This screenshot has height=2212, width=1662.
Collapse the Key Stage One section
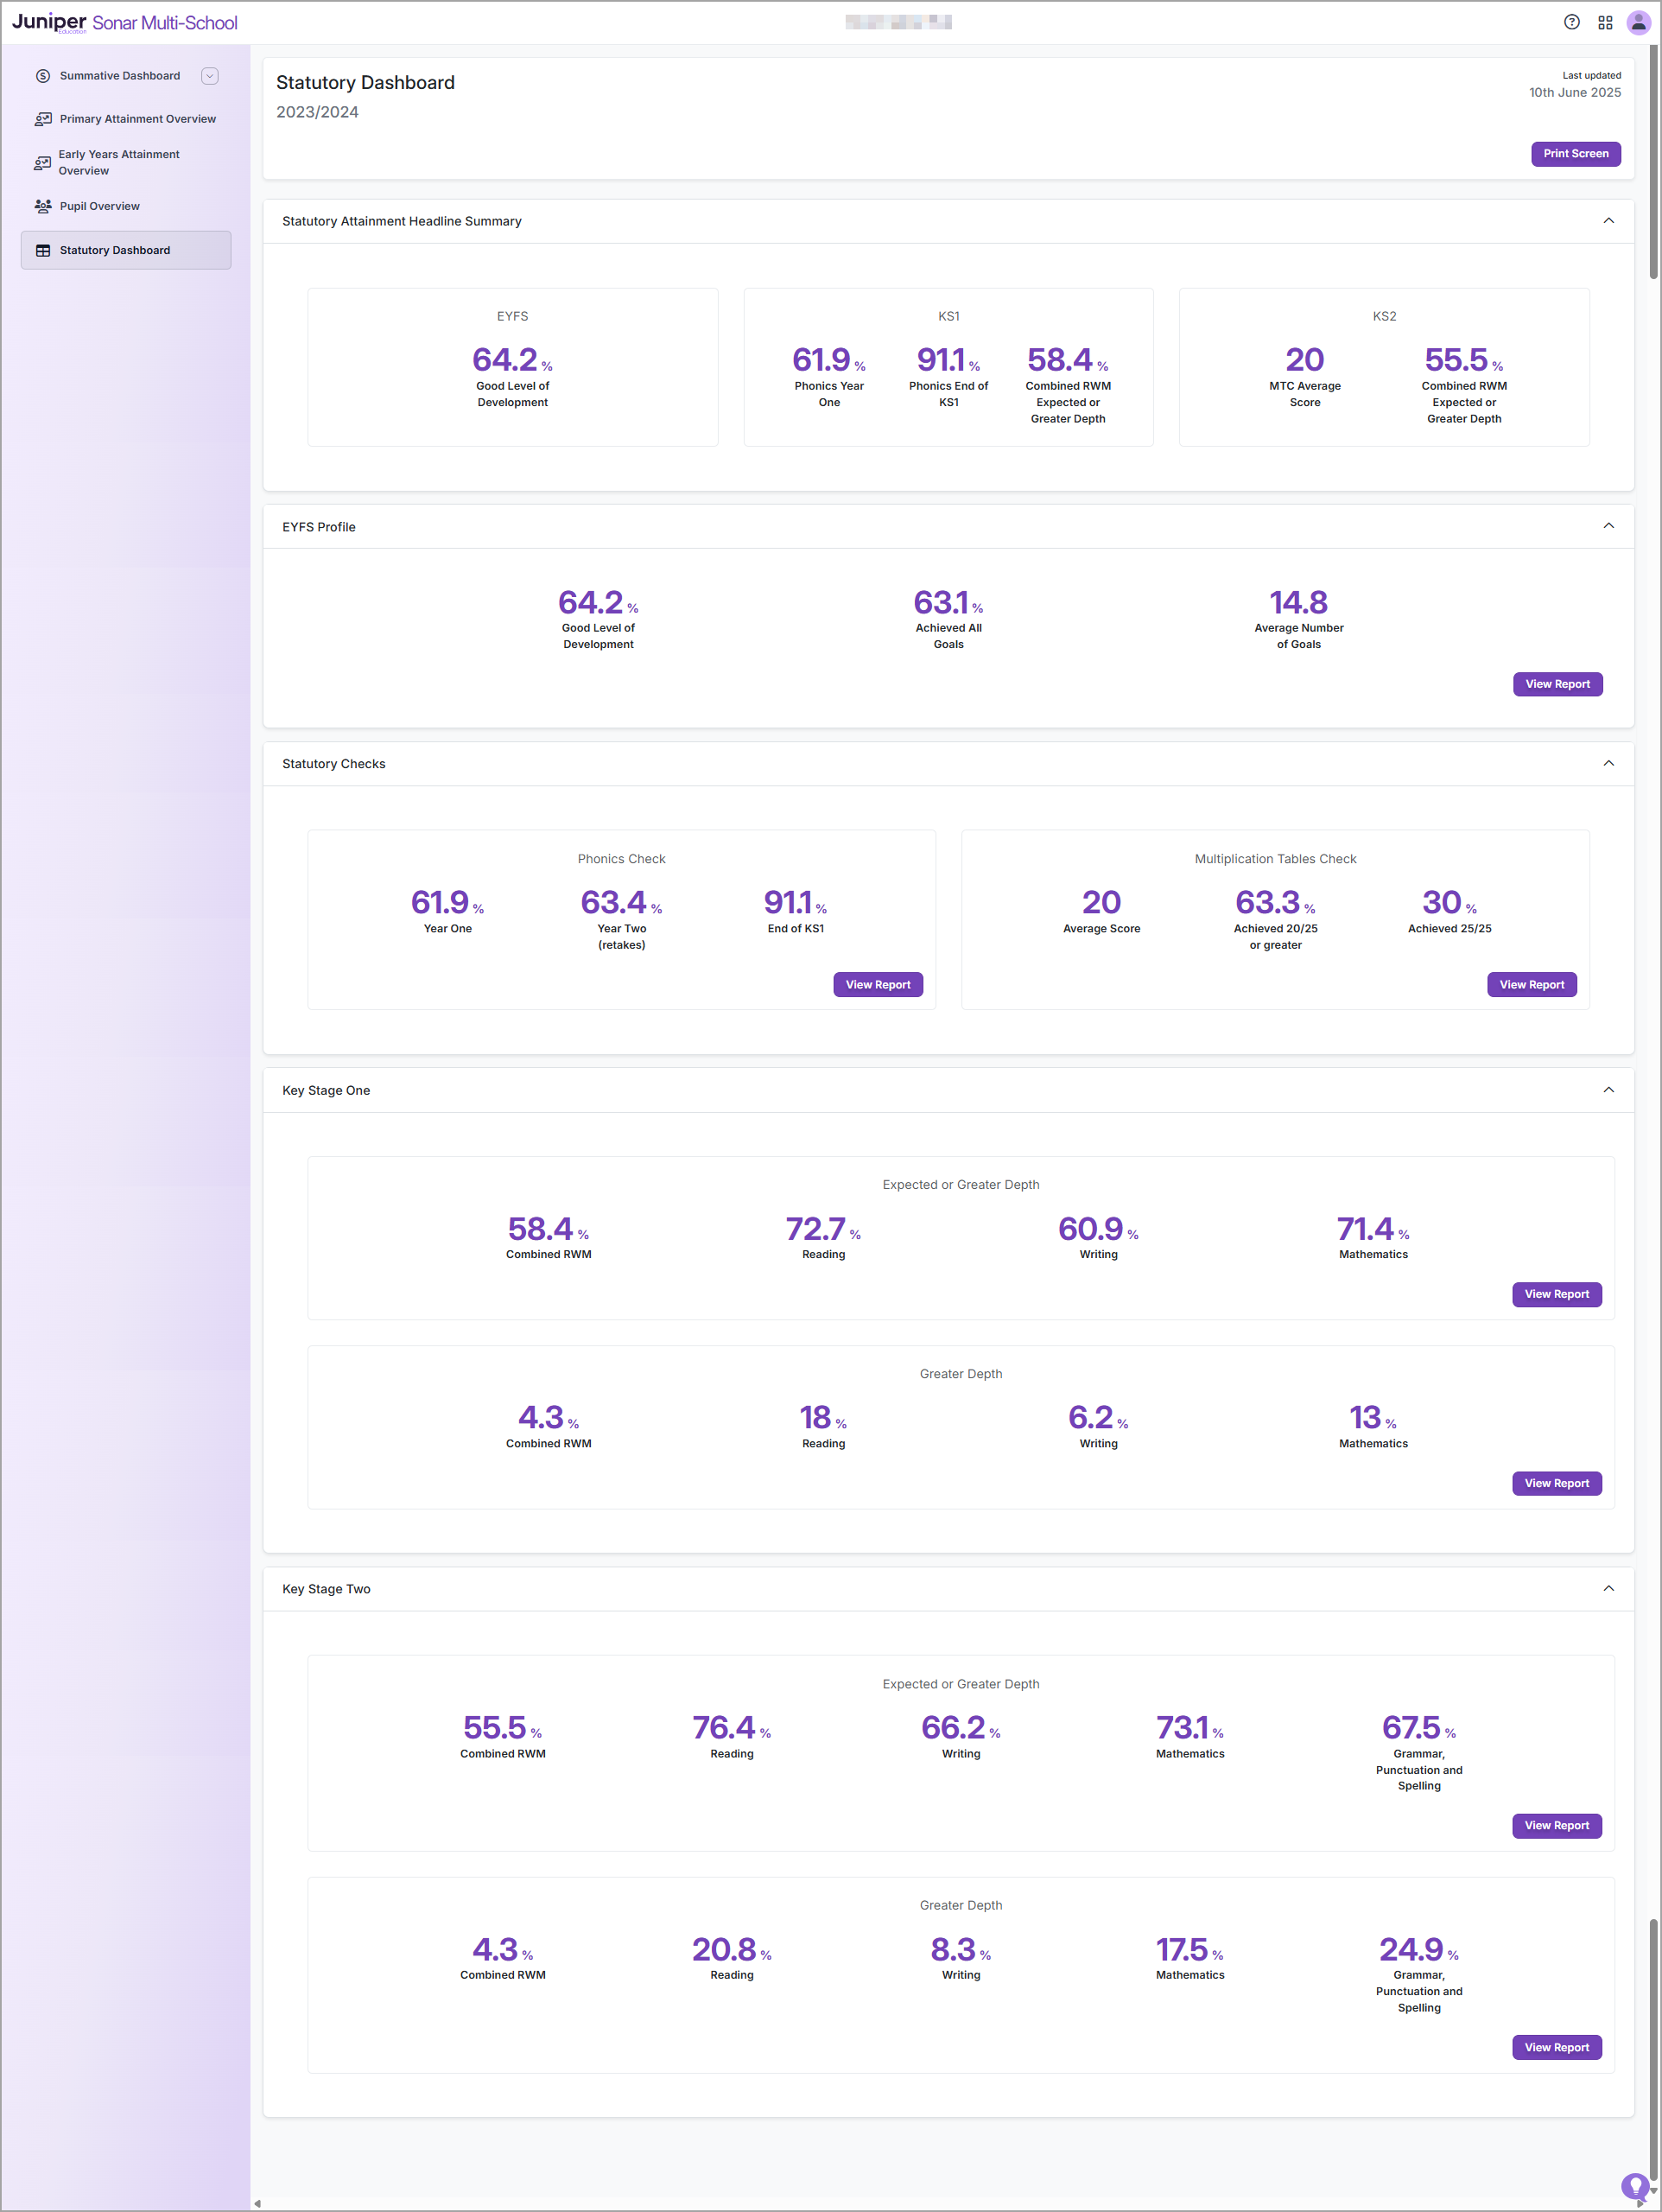tap(1608, 1090)
